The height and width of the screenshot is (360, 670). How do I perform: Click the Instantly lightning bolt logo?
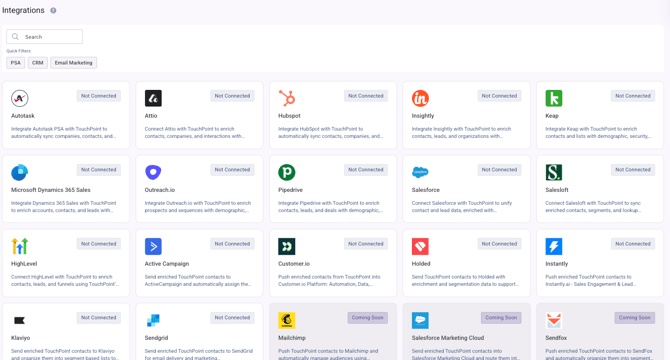point(554,246)
